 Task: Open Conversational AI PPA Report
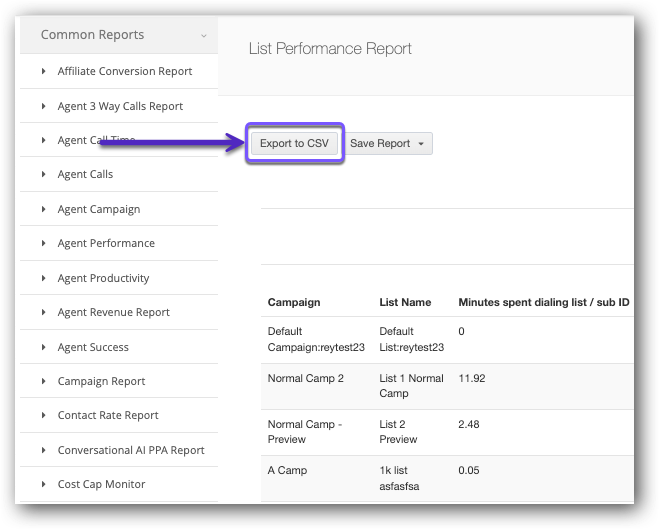pyautogui.click(x=131, y=450)
